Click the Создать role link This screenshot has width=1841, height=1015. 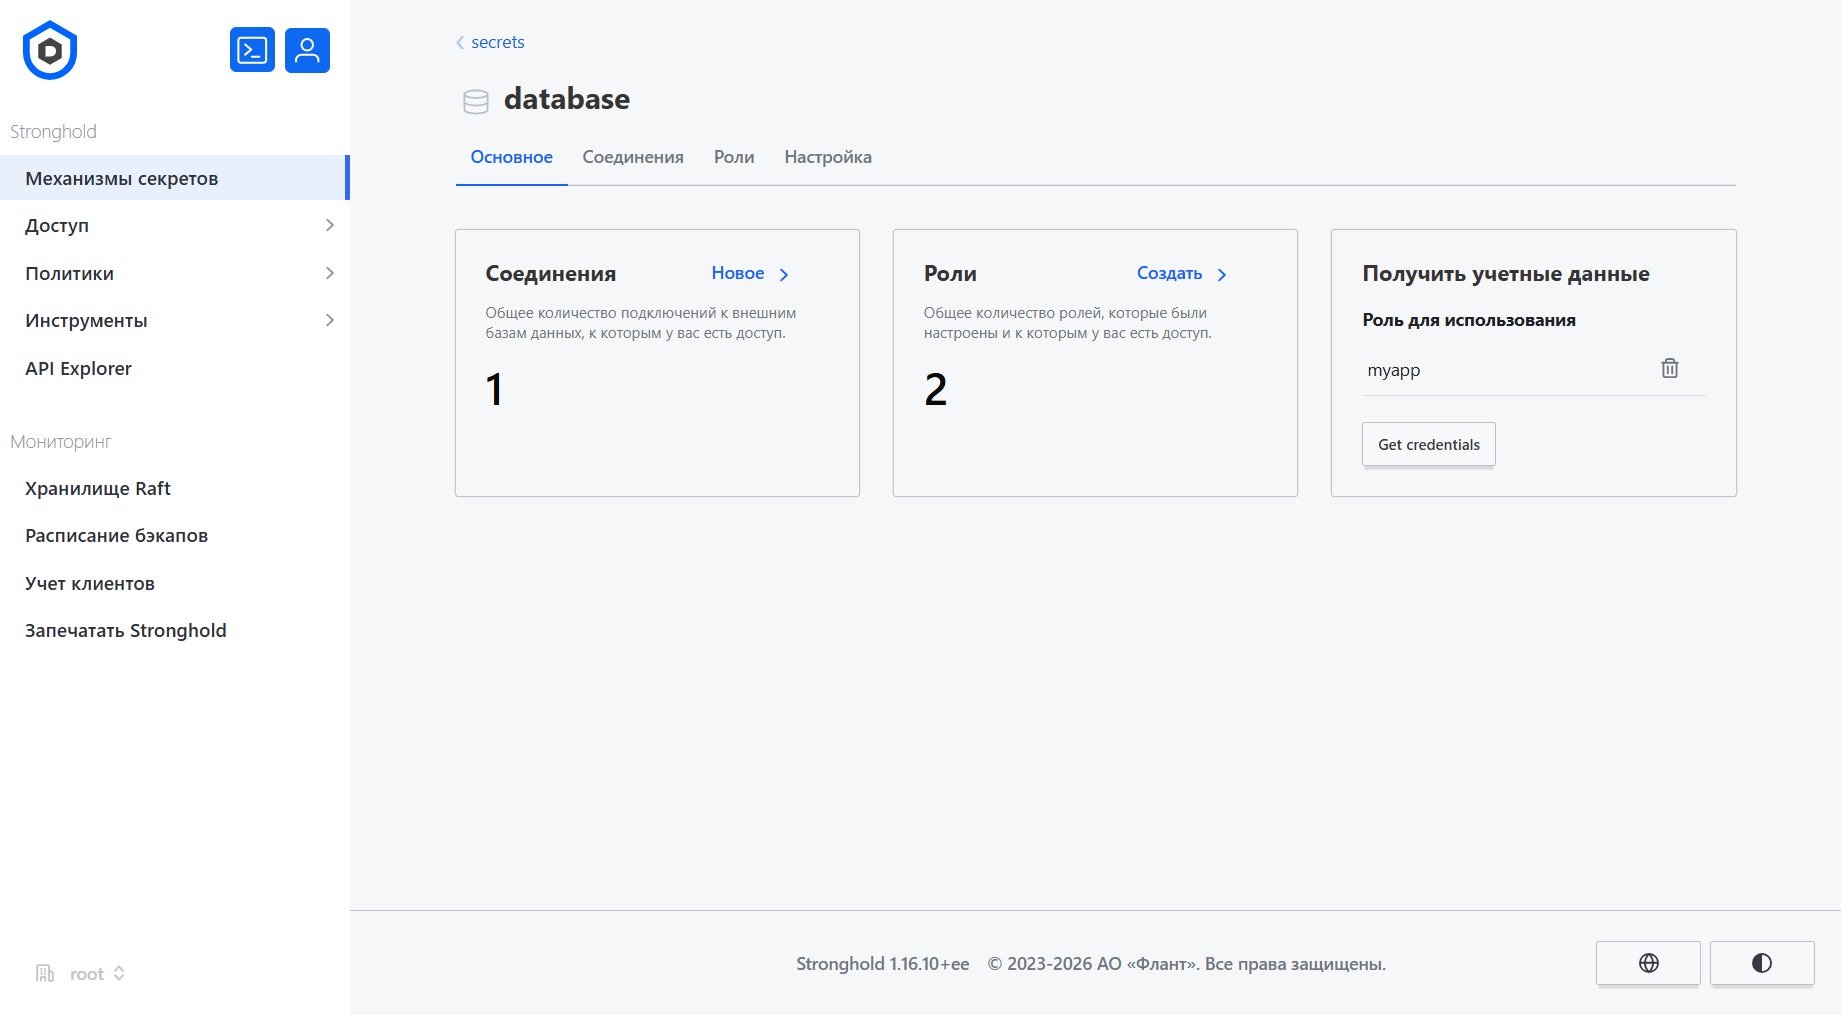pyautogui.click(x=1181, y=274)
